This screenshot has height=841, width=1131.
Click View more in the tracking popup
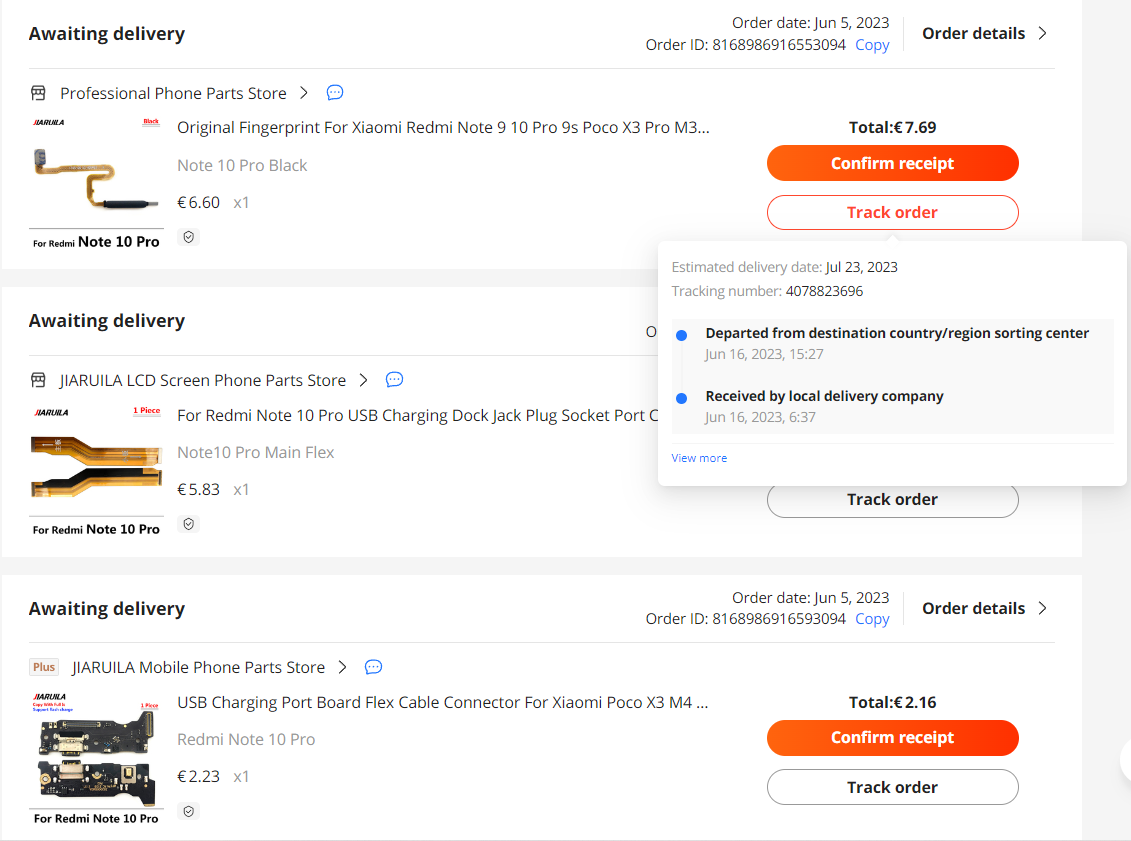[699, 458]
